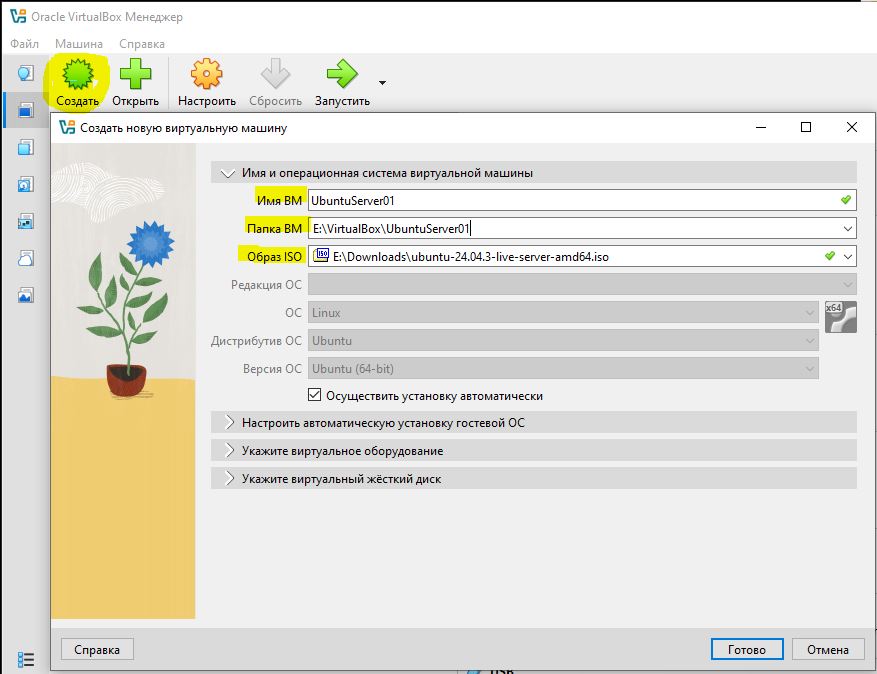877x674 pixels.
Task: Click into the Имя ВМ text field
Action: [570, 201]
